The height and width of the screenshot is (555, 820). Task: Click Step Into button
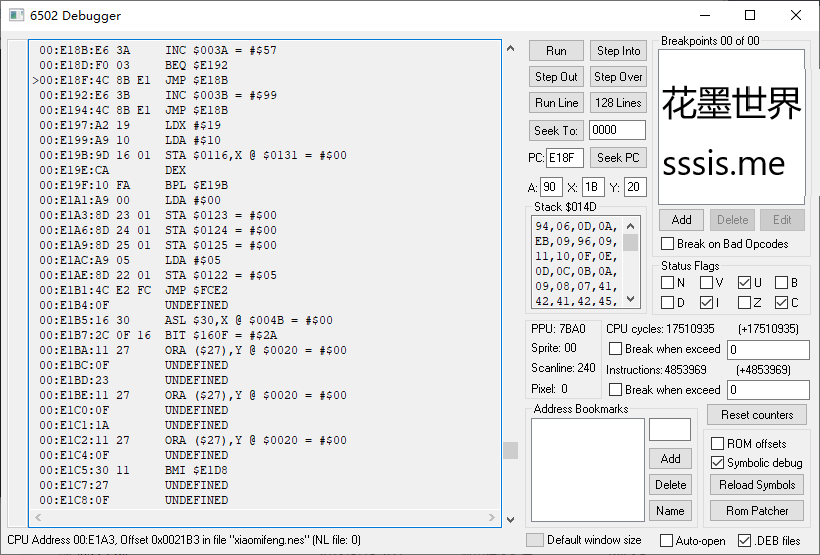(618, 51)
